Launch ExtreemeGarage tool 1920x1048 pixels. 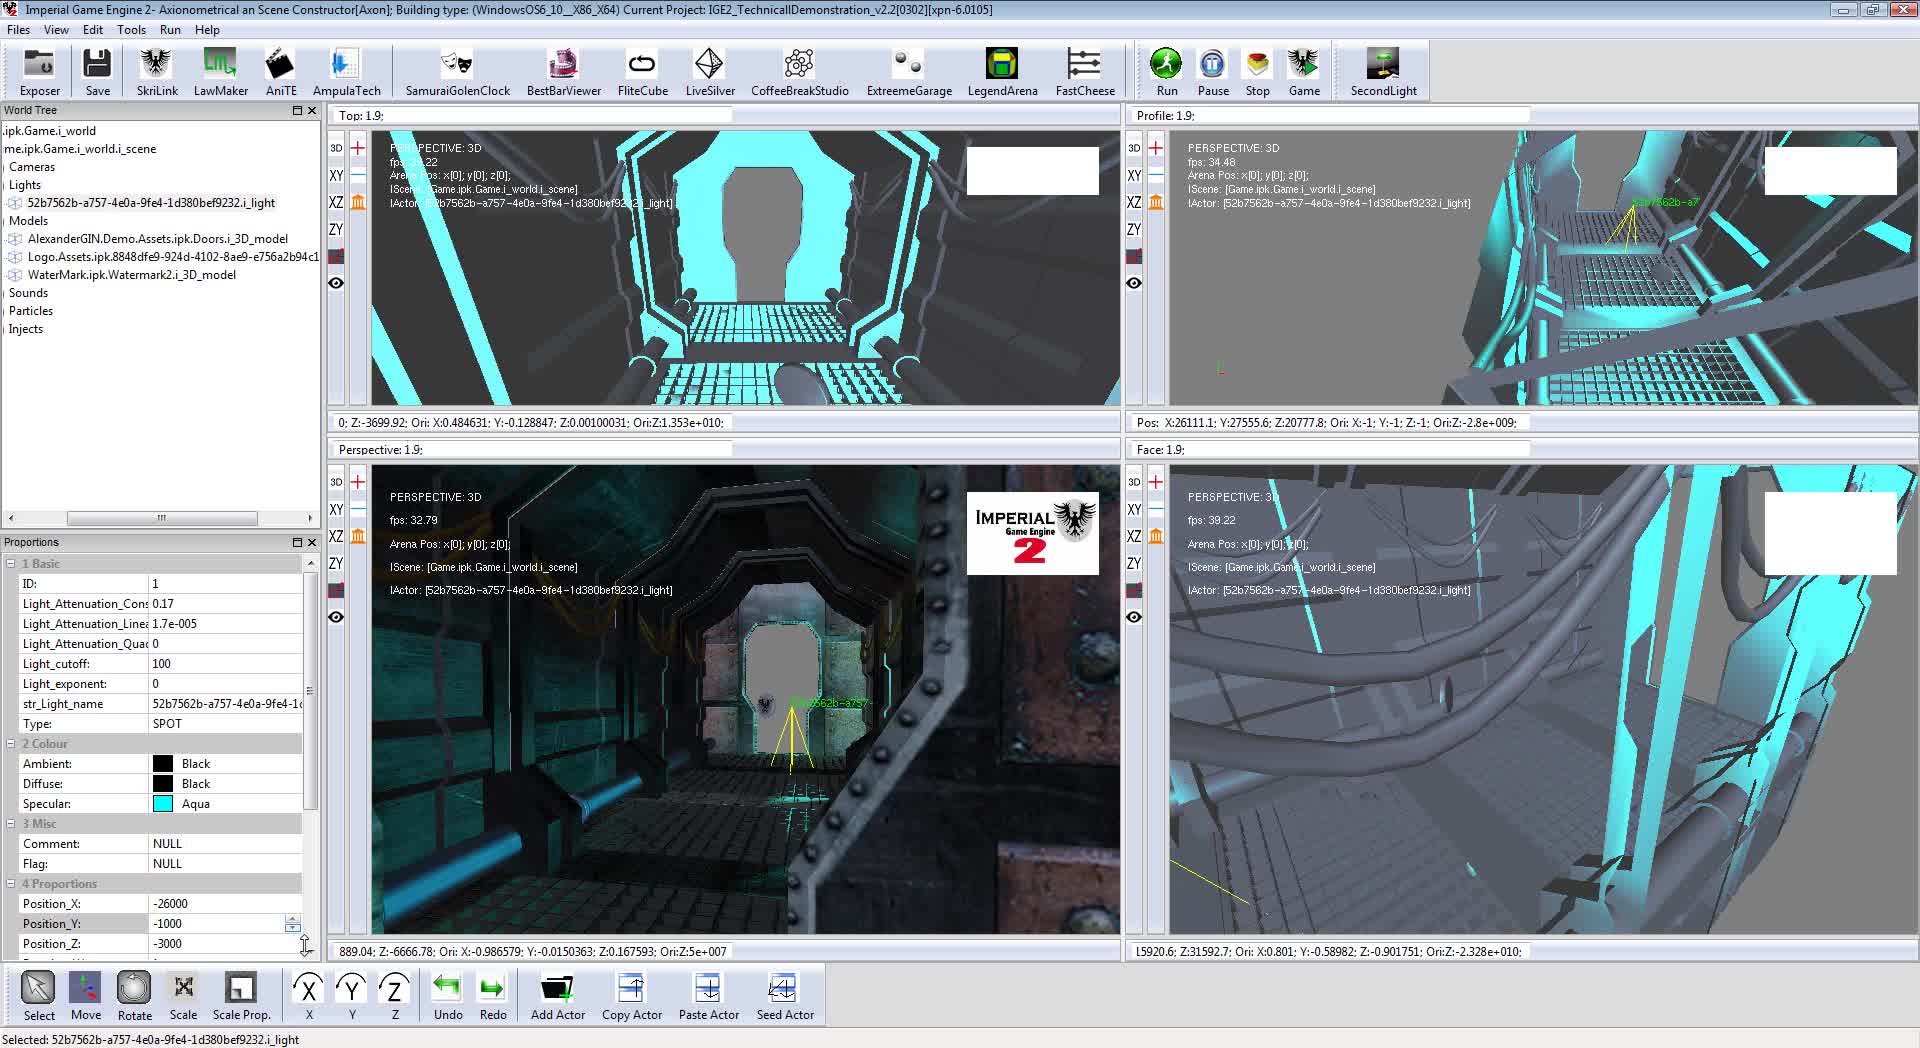[909, 72]
